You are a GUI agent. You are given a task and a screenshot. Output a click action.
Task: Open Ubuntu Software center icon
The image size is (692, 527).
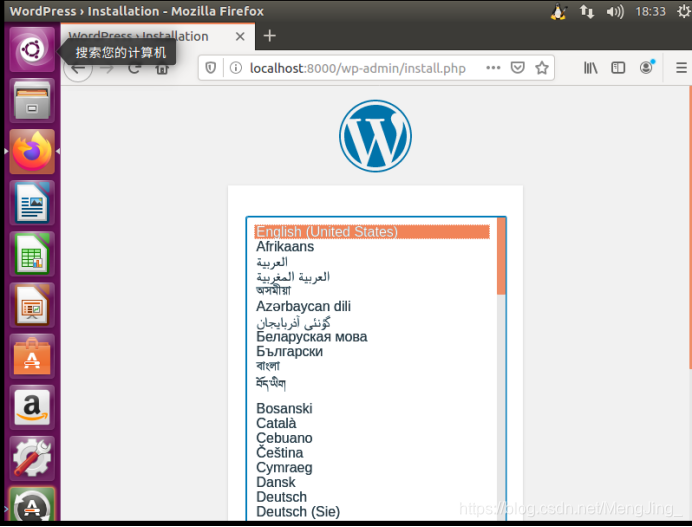coord(32,356)
